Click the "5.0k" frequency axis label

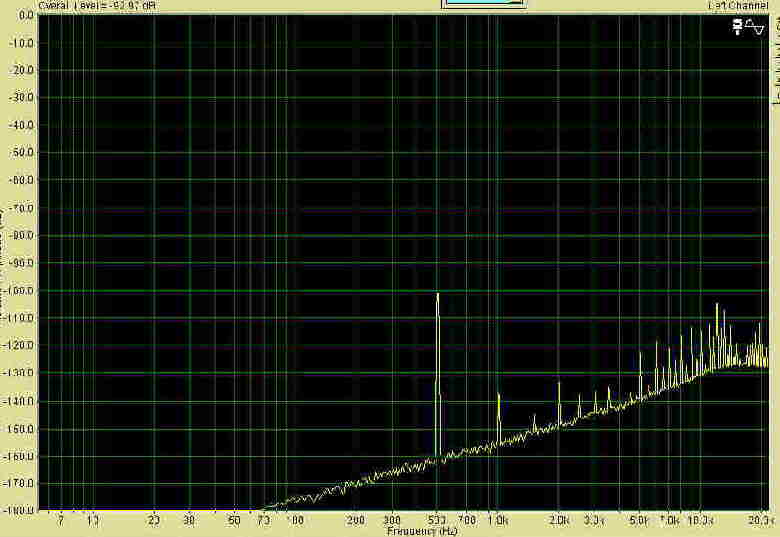pos(639,521)
